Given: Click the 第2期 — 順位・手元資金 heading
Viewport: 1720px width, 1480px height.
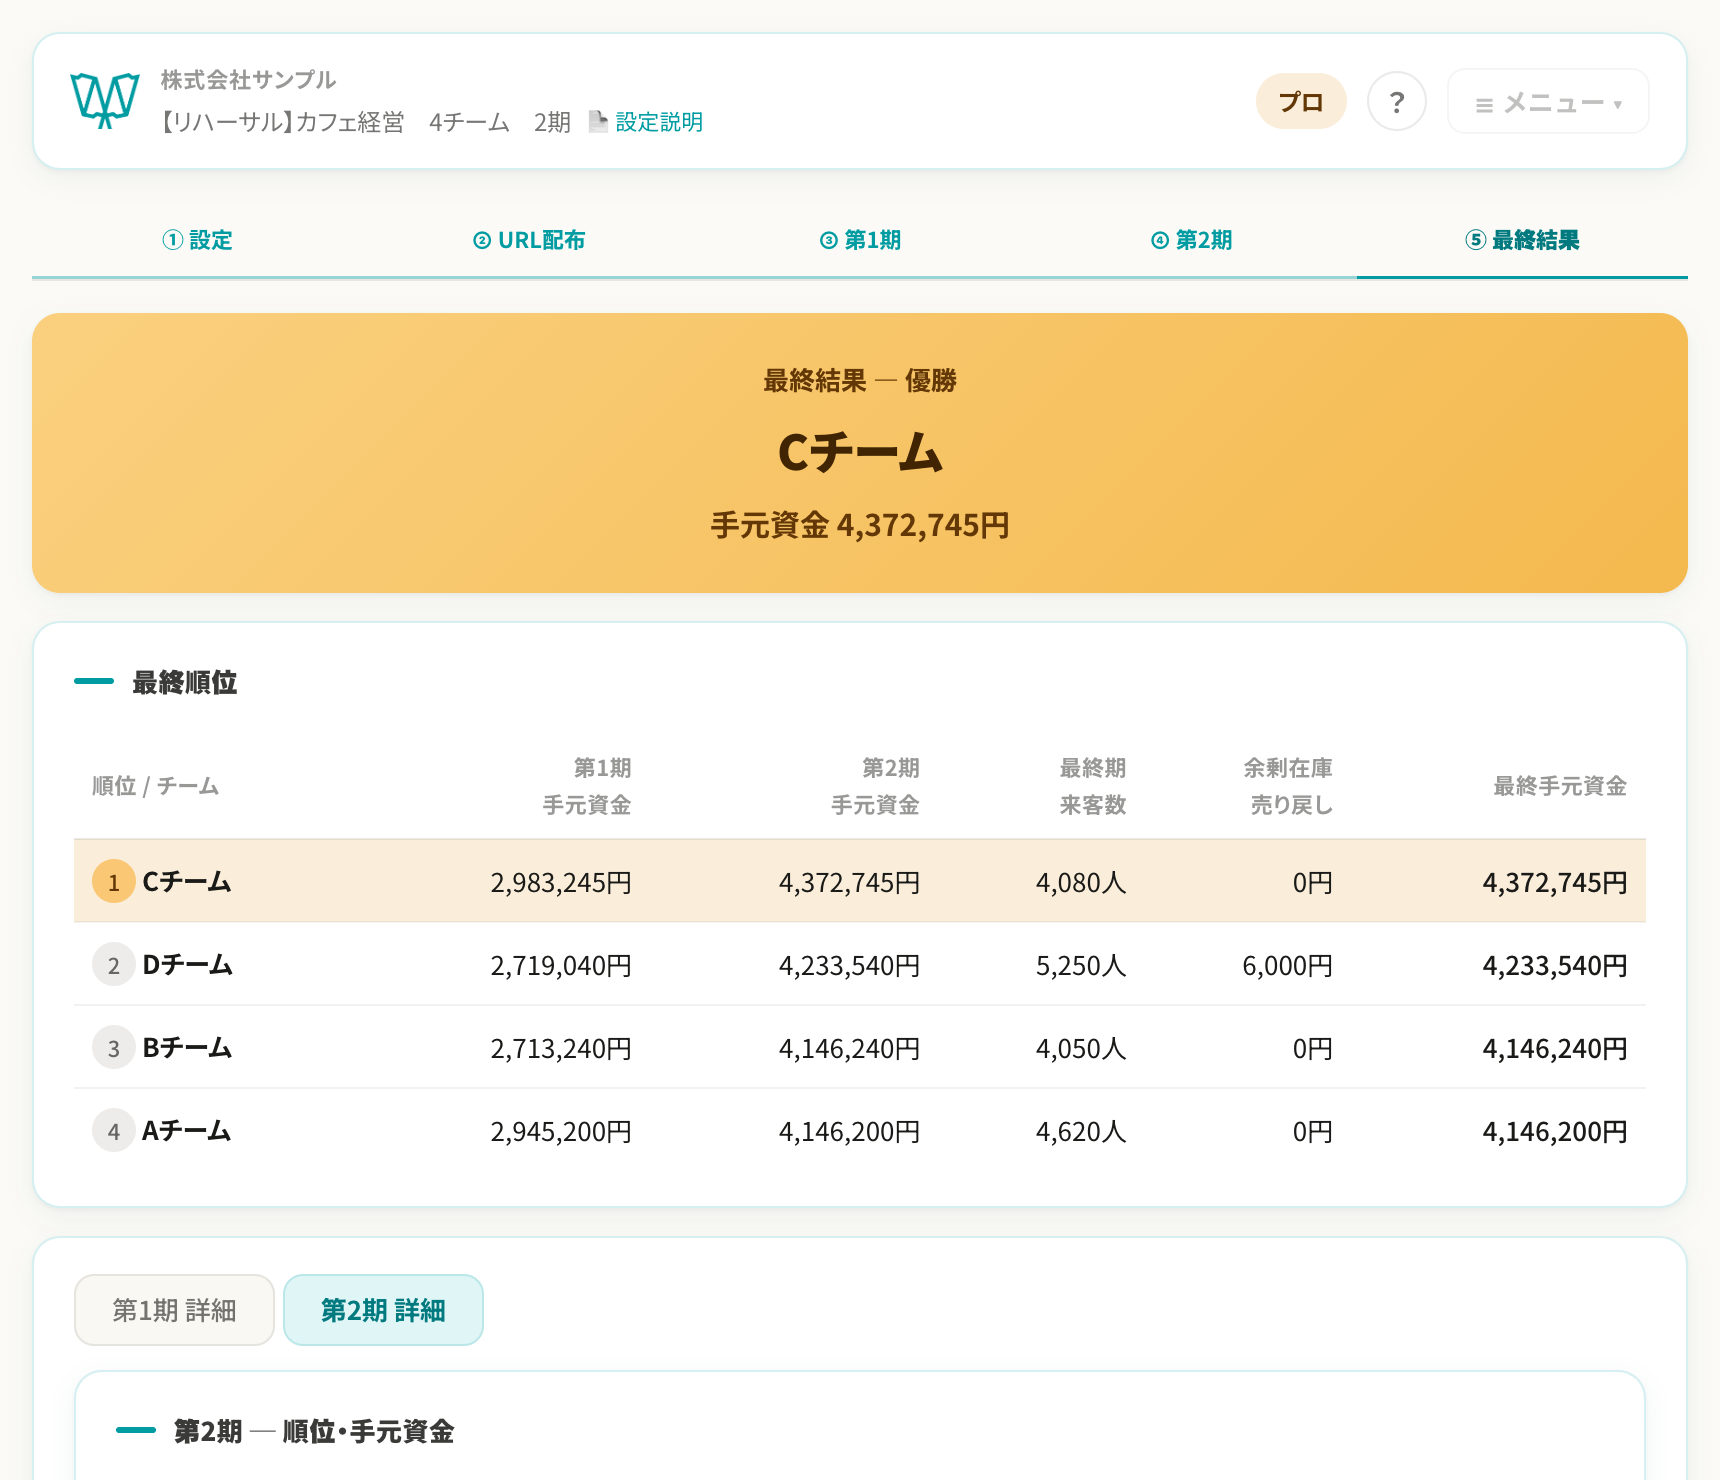Looking at the screenshot, I should (314, 1431).
